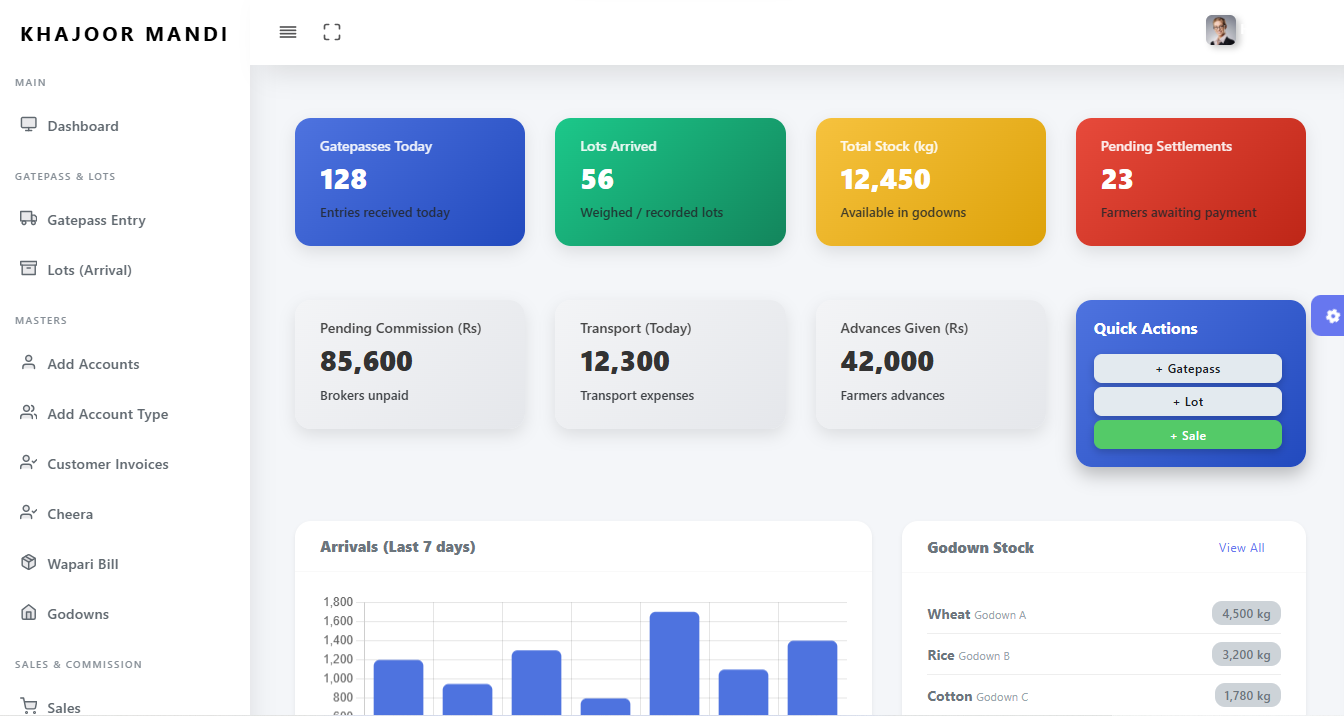
Task: Click the View All link in Godown Stock
Action: coord(1242,548)
